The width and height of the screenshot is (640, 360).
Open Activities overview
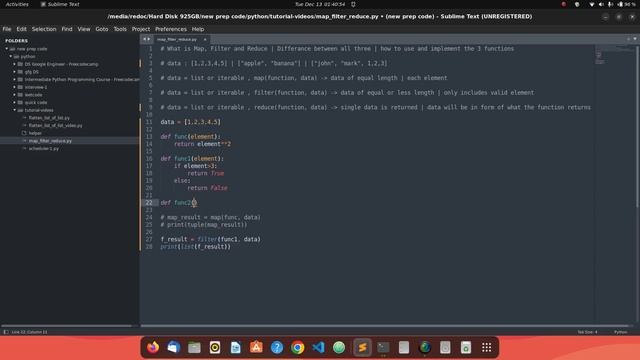[17, 4]
